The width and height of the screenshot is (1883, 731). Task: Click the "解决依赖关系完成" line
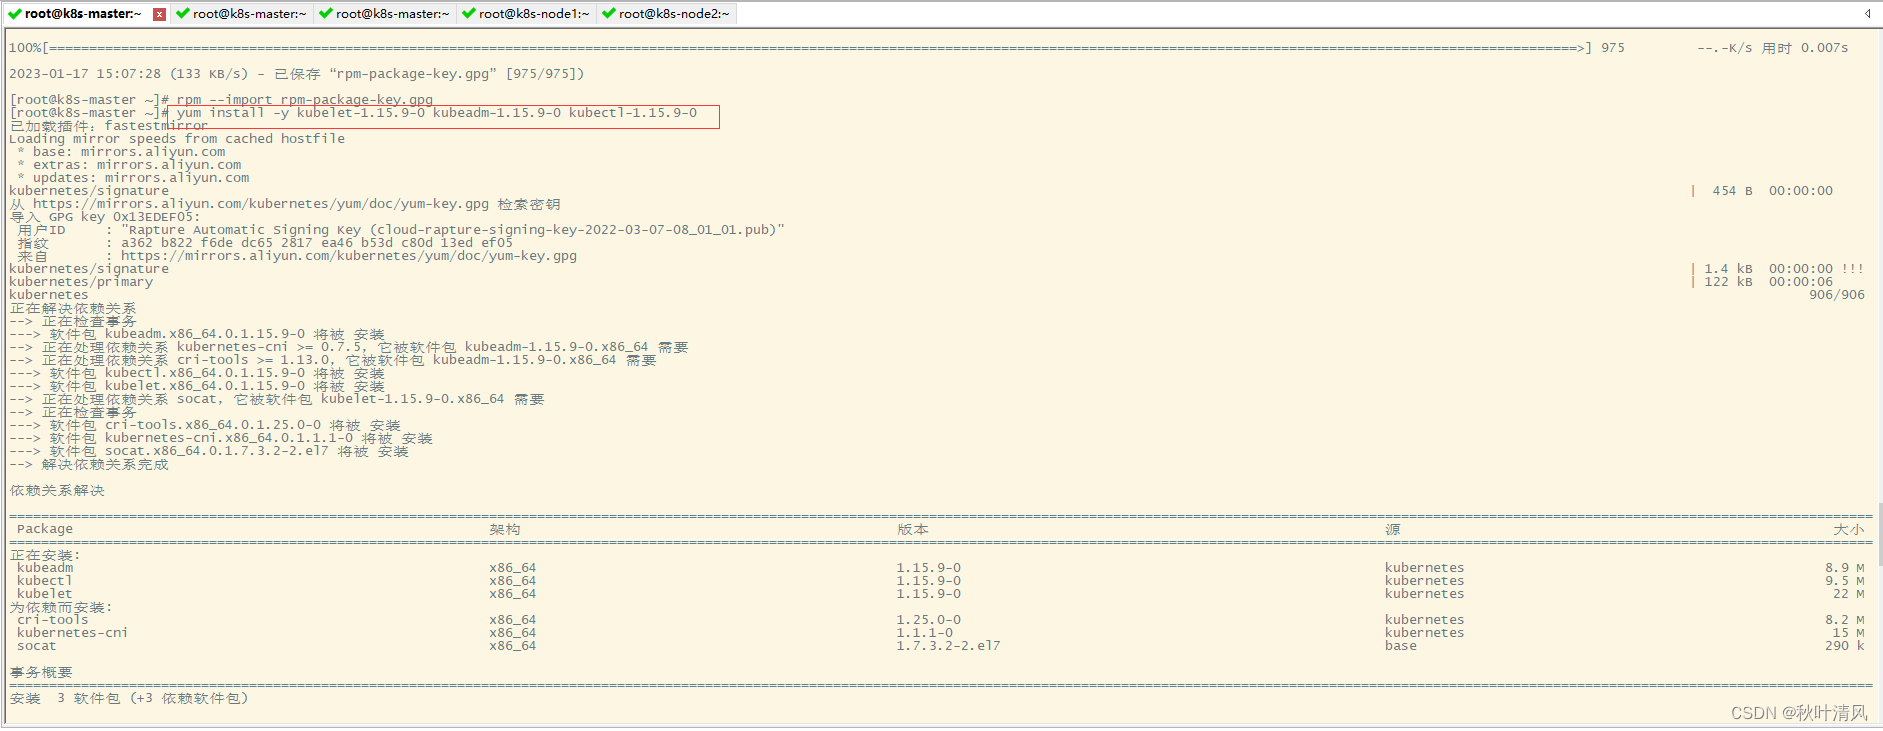(89, 464)
